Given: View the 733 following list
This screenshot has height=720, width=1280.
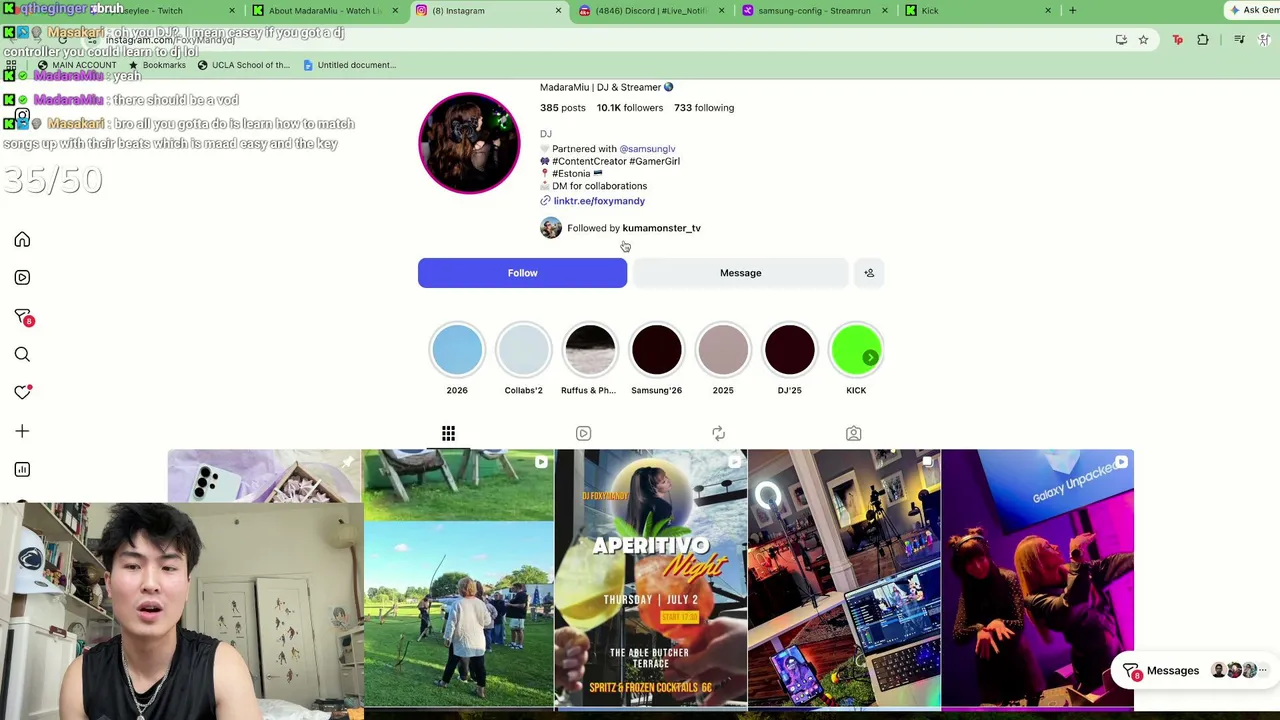Looking at the screenshot, I should click(704, 108).
